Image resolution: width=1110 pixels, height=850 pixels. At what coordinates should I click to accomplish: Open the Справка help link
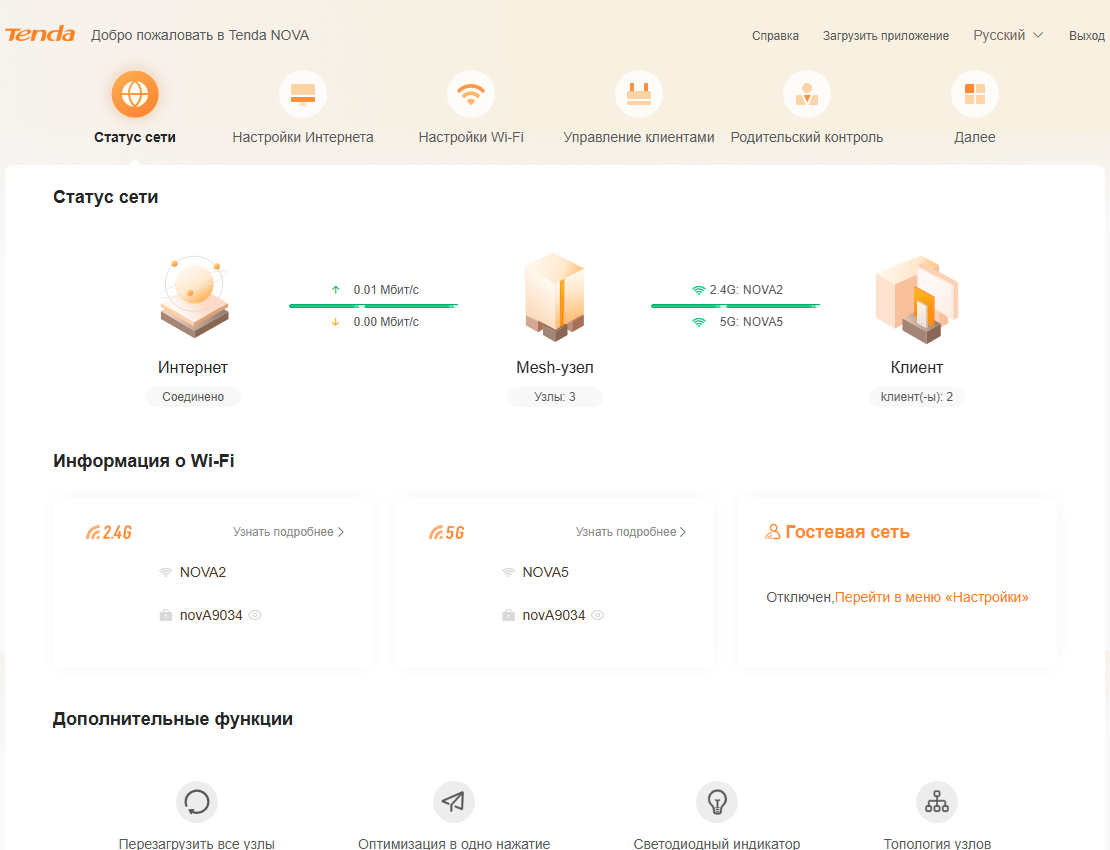[x=775, y=35]
